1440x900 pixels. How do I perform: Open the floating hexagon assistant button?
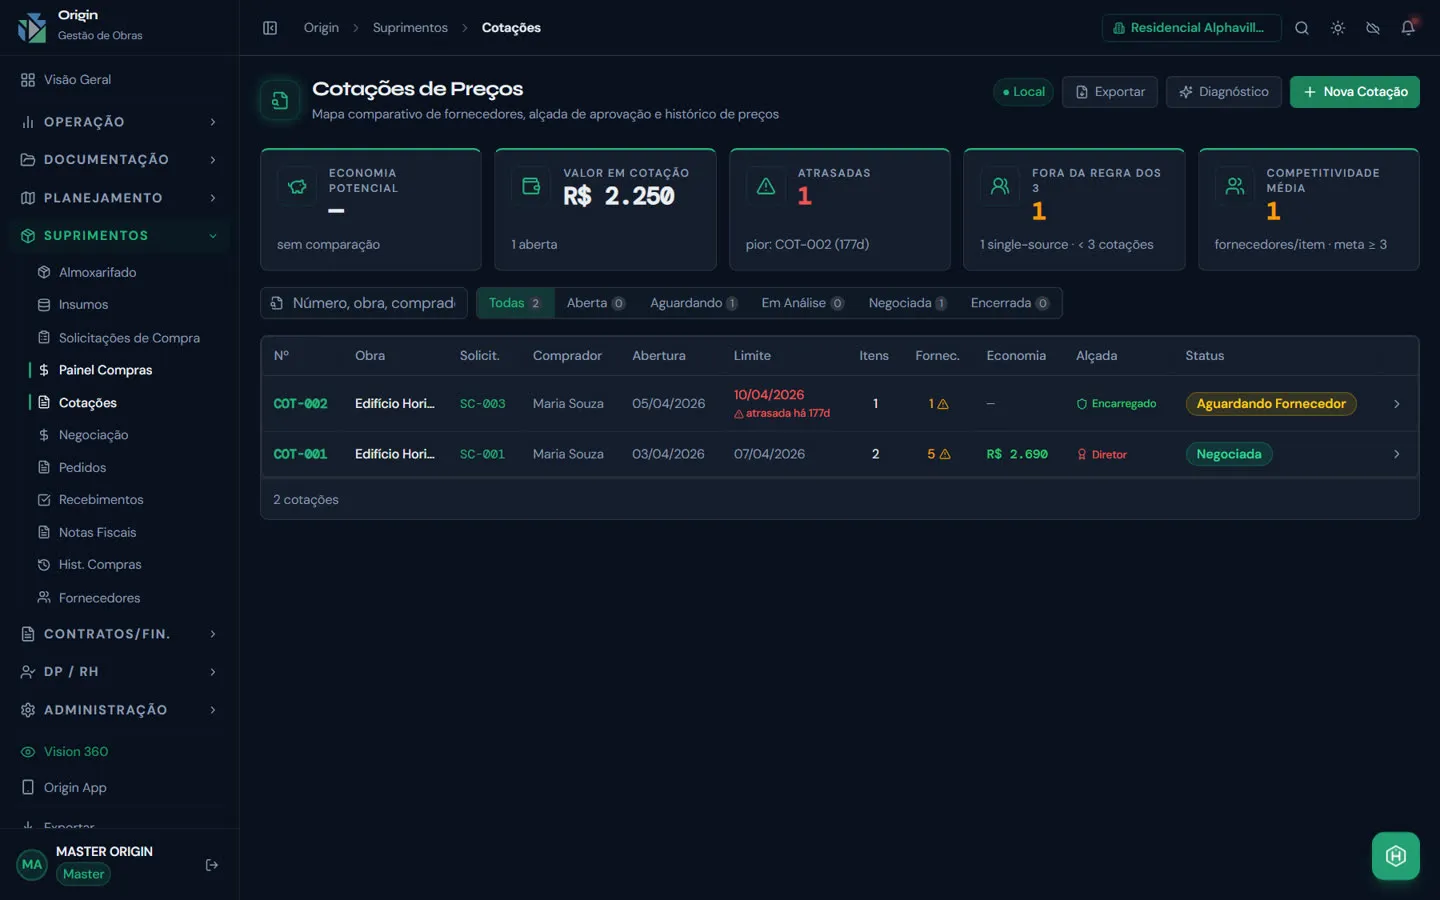(1396, 856)
